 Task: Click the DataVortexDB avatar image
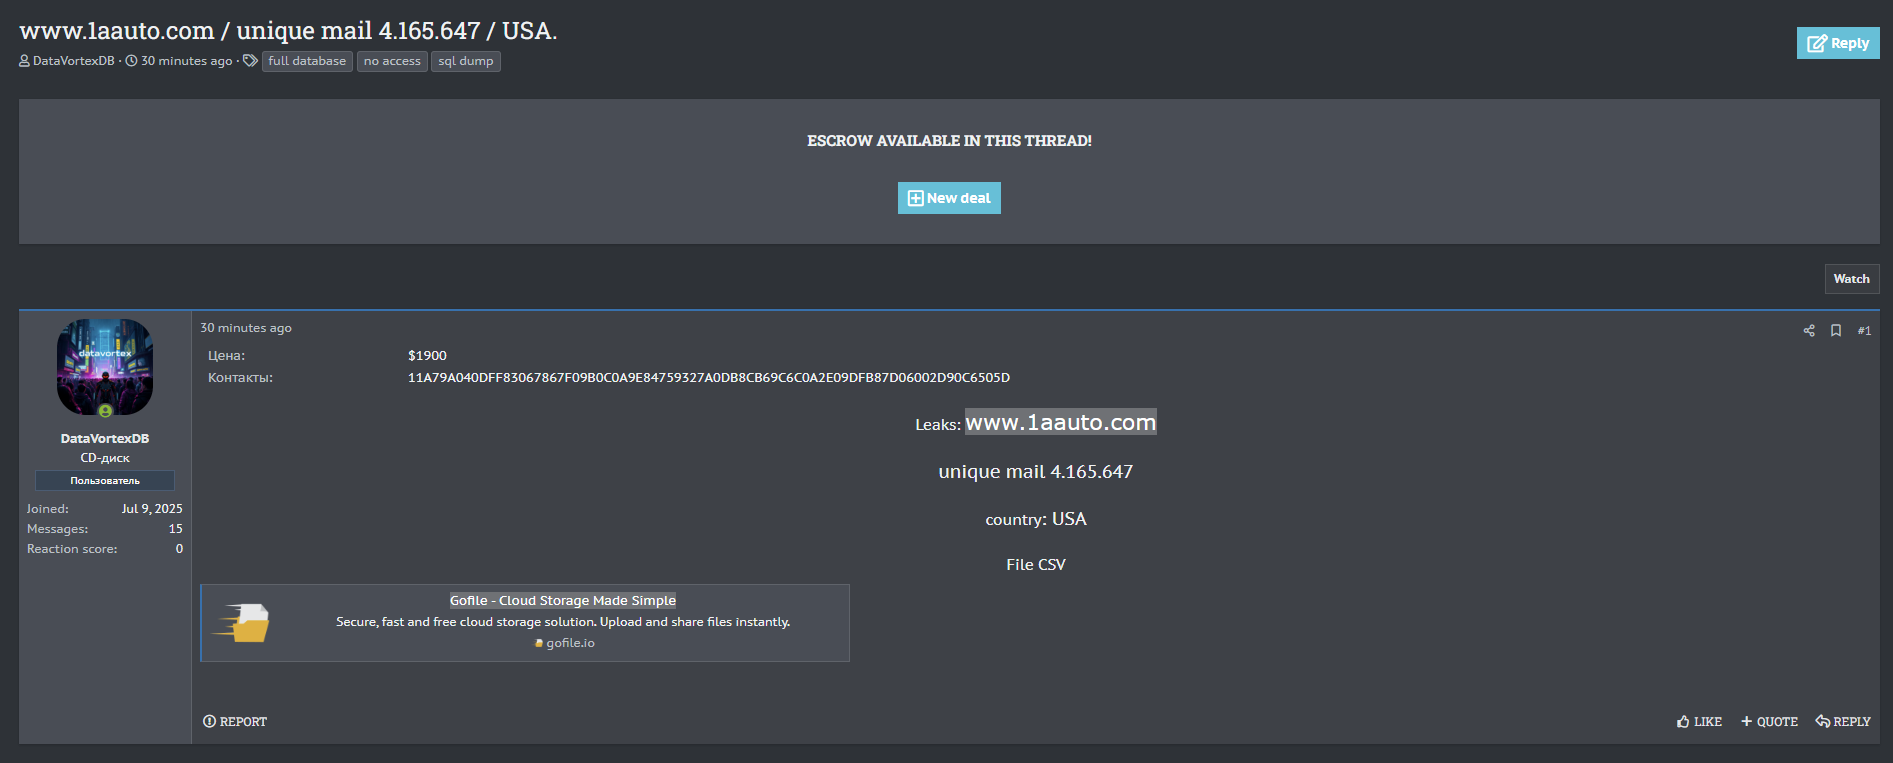(x=105, y=366)
